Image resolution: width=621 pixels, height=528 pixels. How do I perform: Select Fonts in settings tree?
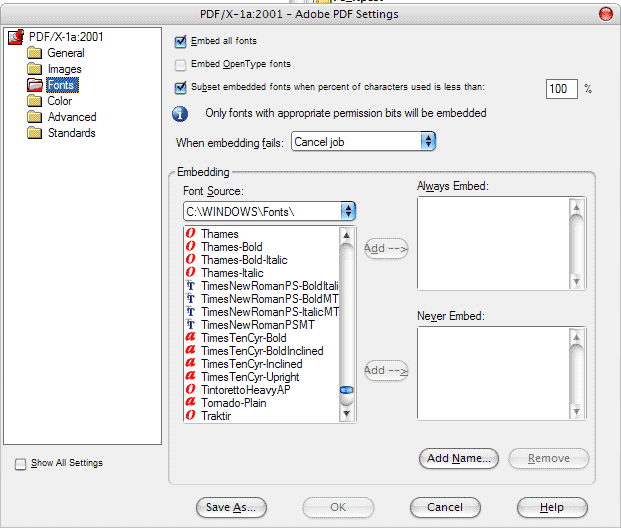tap(62, 85)
